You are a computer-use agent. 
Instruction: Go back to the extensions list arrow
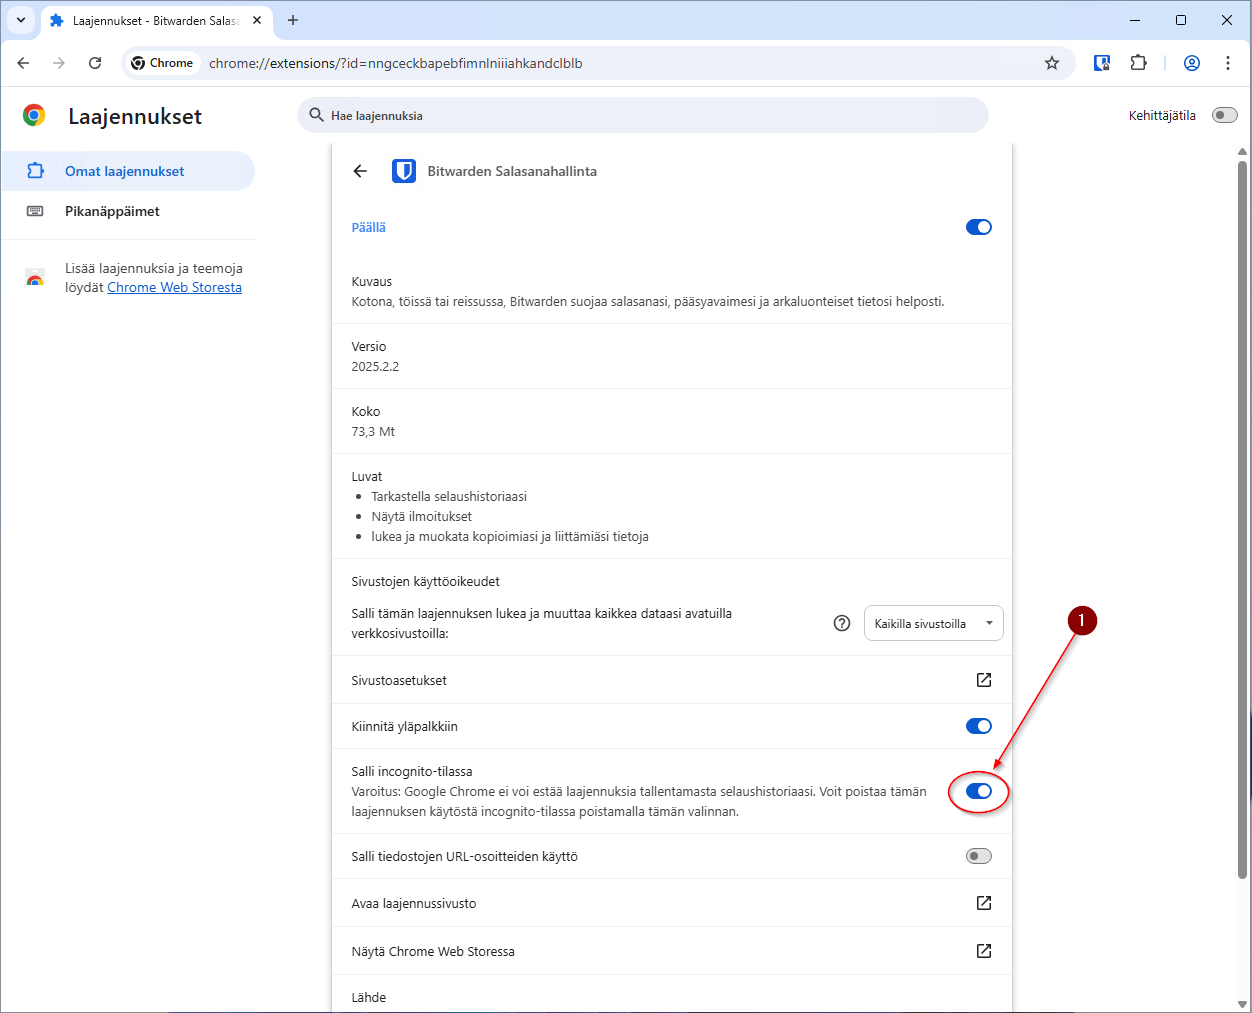pyautogui.click(x=361, y=171)
